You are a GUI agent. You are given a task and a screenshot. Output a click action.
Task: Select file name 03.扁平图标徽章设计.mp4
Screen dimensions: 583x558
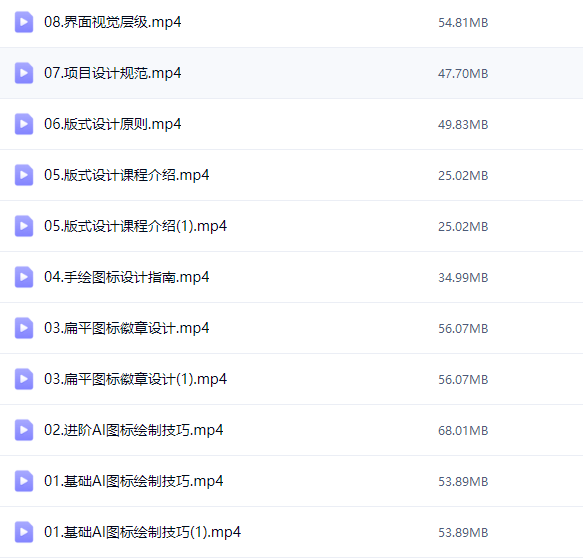tap(126, 328)
